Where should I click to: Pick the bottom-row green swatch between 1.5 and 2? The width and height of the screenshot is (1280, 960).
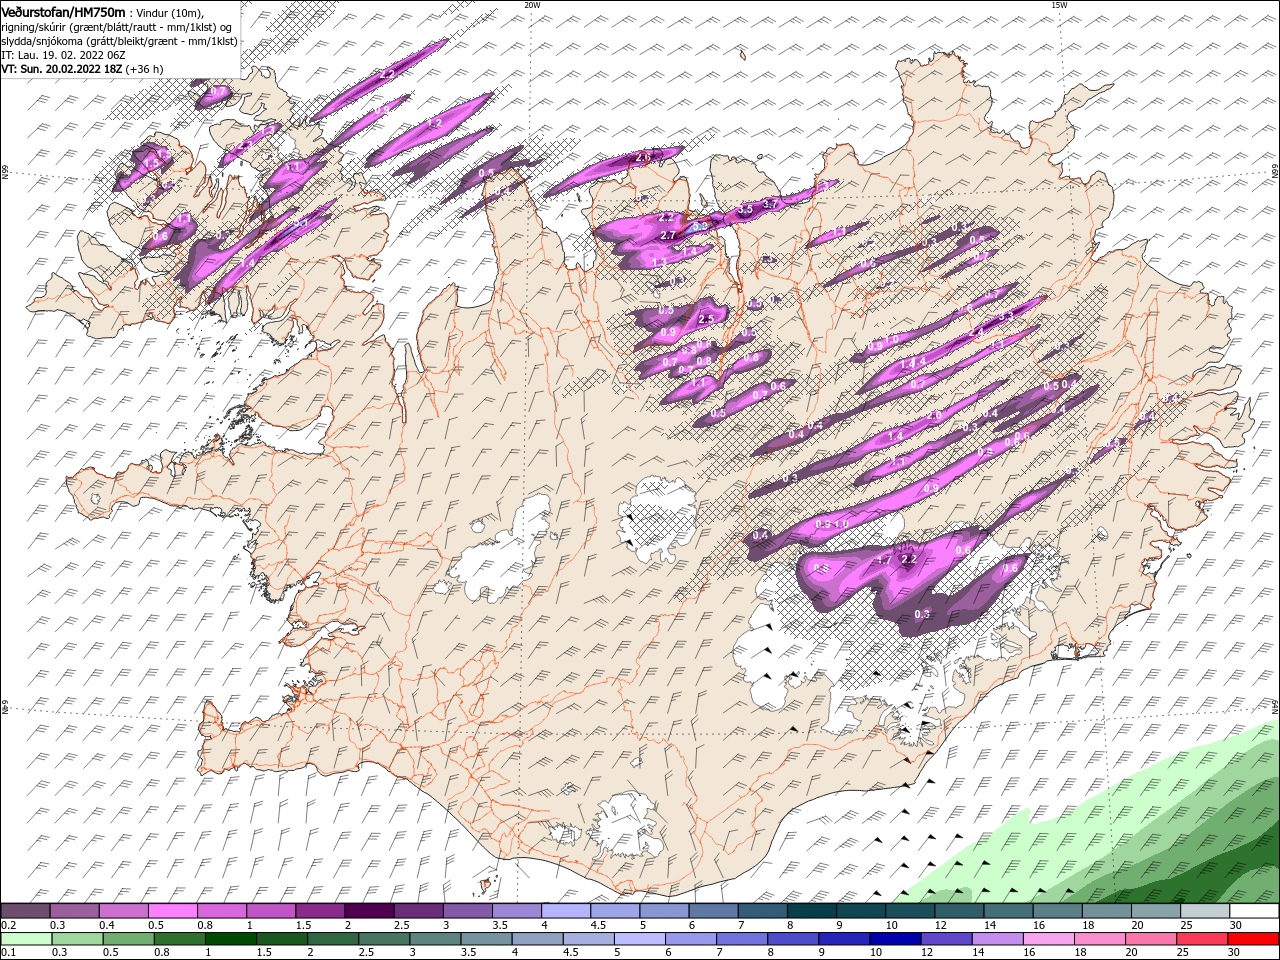pyautogui.click(x=281, y=938)
